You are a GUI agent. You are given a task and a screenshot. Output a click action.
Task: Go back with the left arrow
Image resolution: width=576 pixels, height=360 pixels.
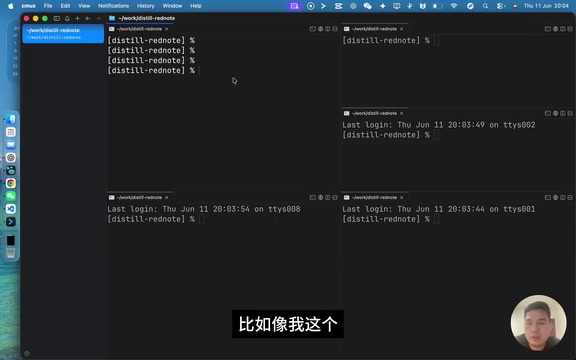click(x=88, y=18)
